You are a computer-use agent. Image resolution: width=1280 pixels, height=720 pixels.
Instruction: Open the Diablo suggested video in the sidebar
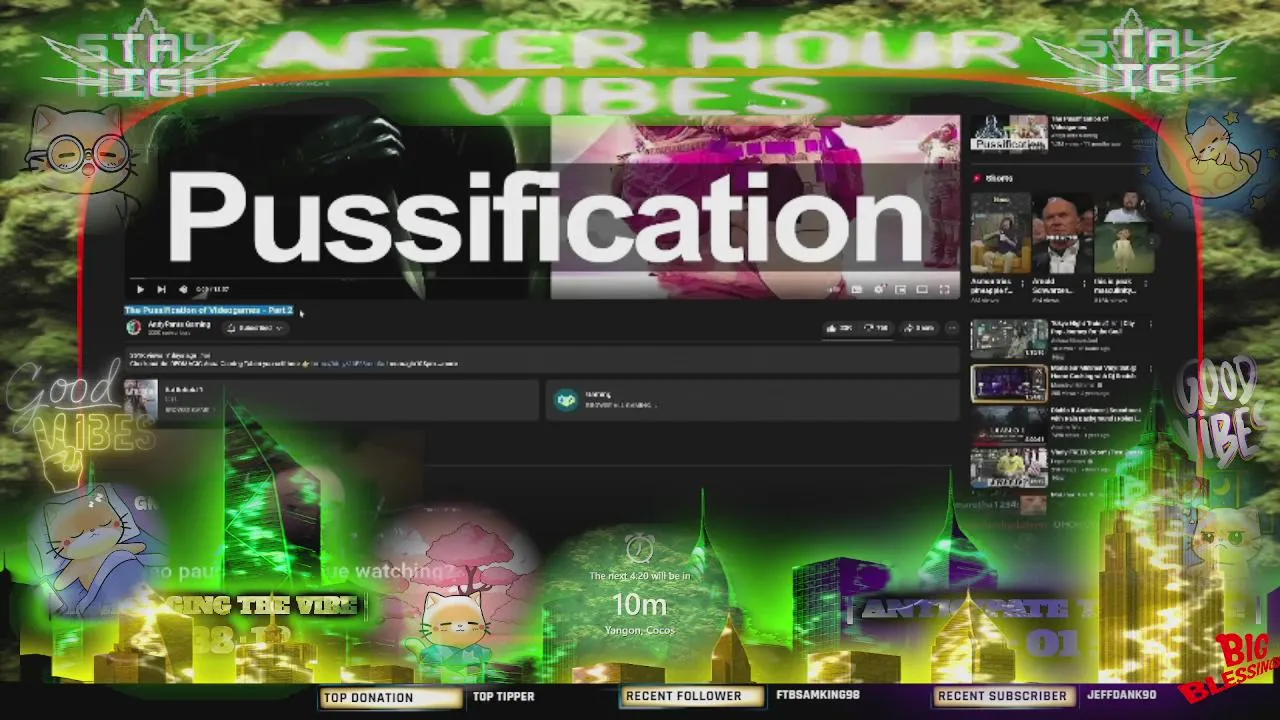[x=1009, y=427]
